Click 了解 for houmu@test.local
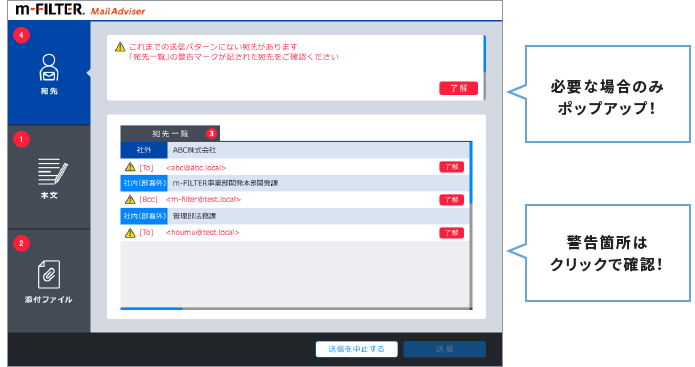Viewport: 695px width, 367px height. point(451,233)
